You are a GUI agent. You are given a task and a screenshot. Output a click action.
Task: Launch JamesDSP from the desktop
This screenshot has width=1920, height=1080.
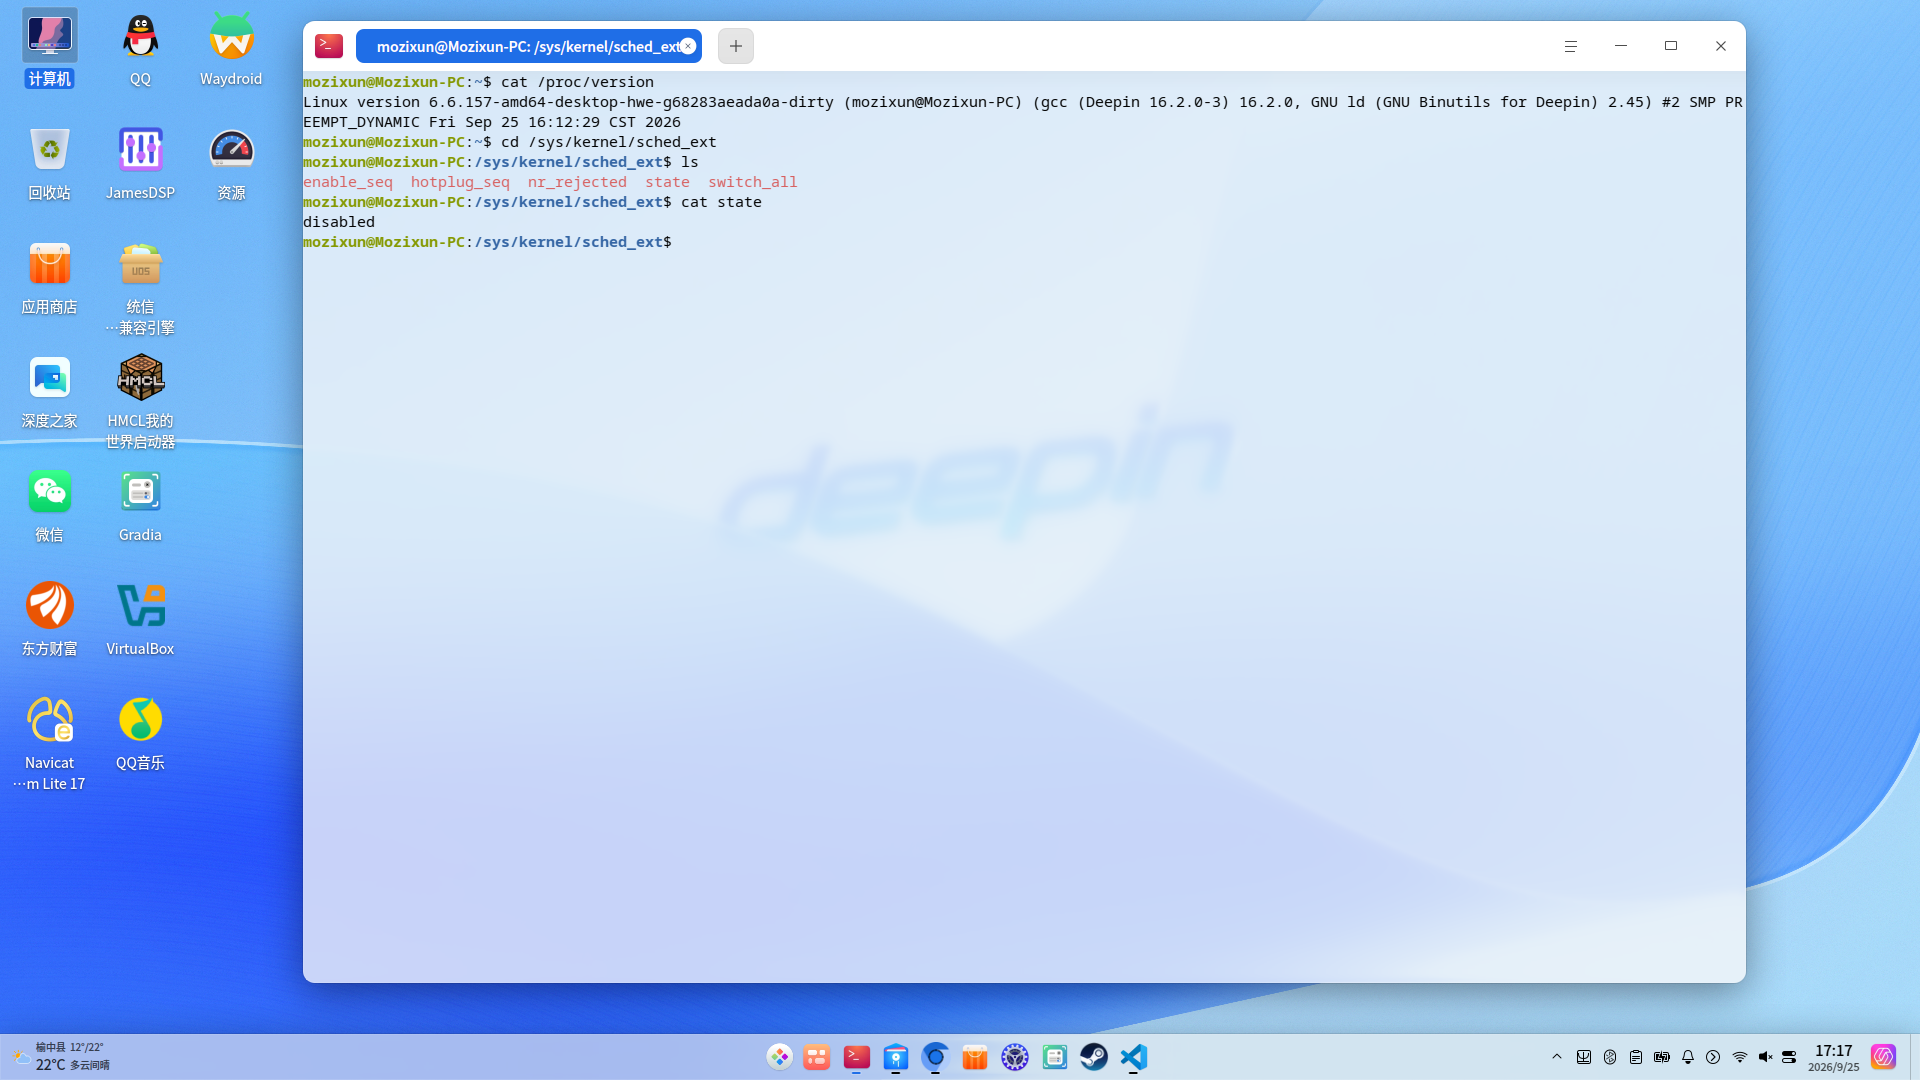click(140, 162)
